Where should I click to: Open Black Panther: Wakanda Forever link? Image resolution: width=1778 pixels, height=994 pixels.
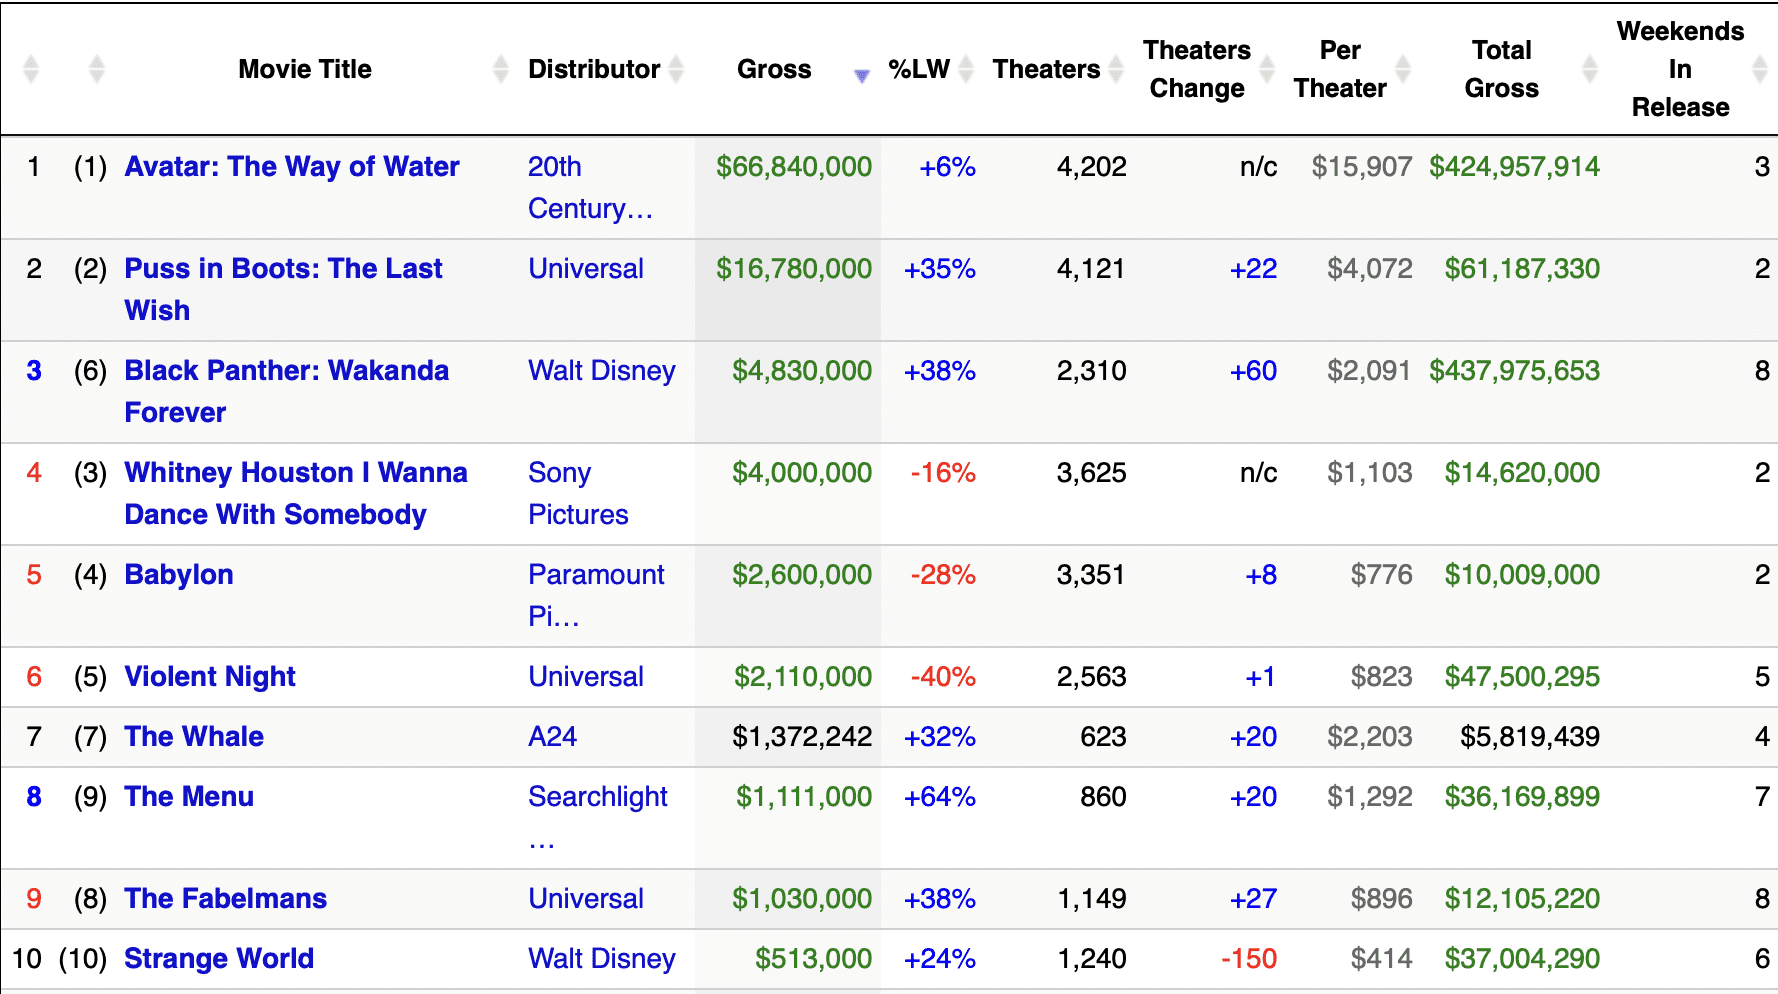[287, 391]
